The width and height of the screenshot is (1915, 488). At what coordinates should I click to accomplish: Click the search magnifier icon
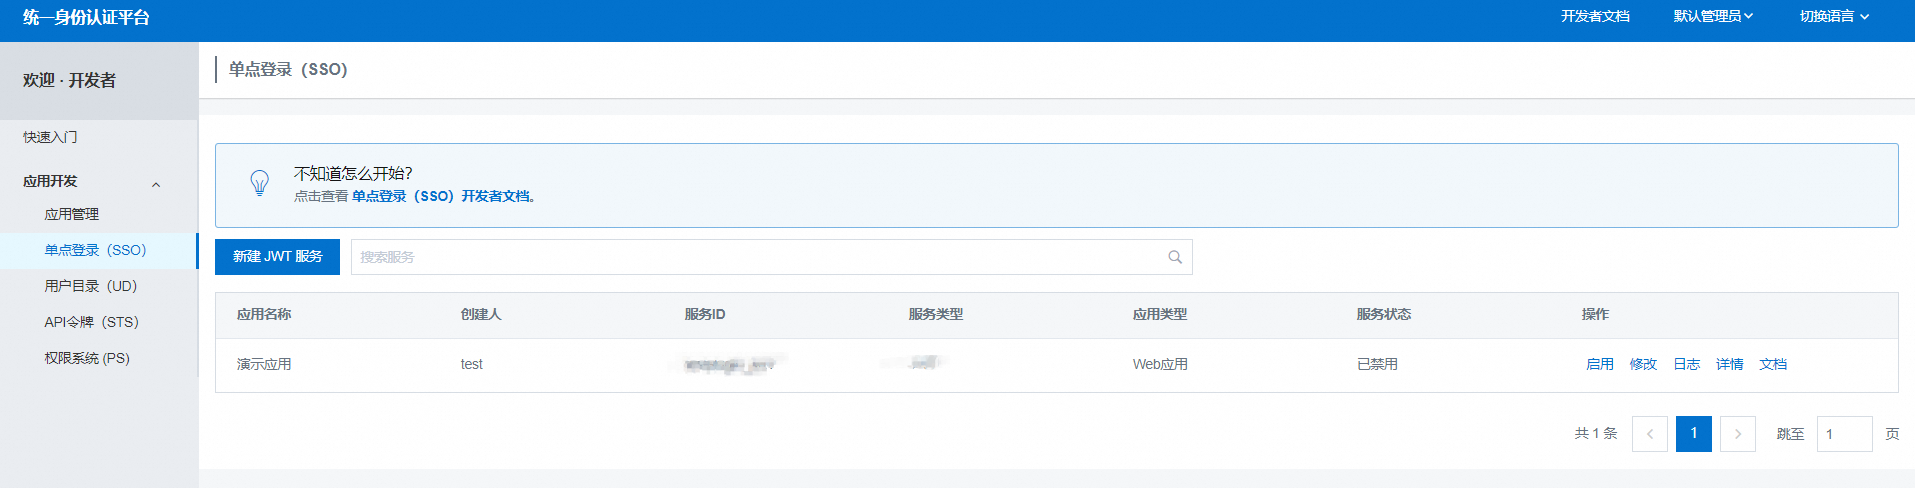click(x=1175, y=257)
